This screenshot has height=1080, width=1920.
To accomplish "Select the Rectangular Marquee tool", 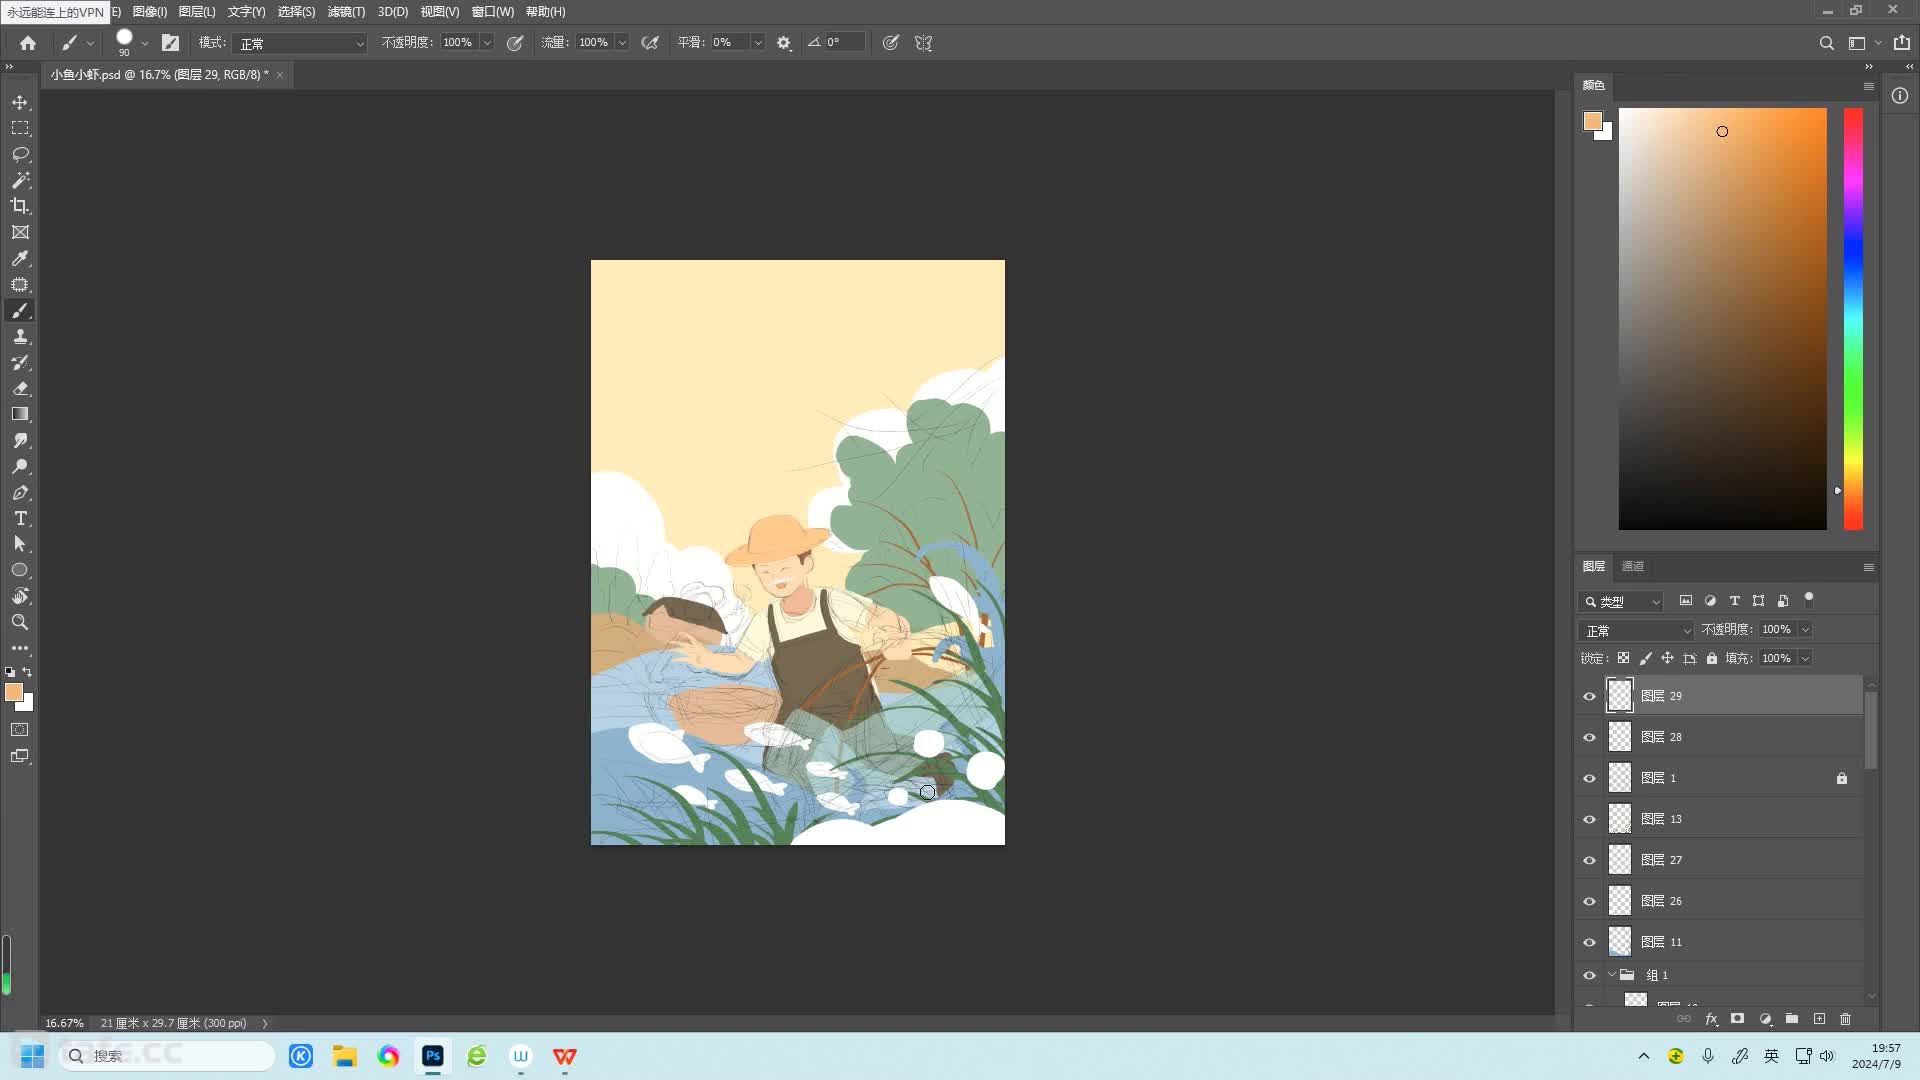I will [x=20, y=129].
